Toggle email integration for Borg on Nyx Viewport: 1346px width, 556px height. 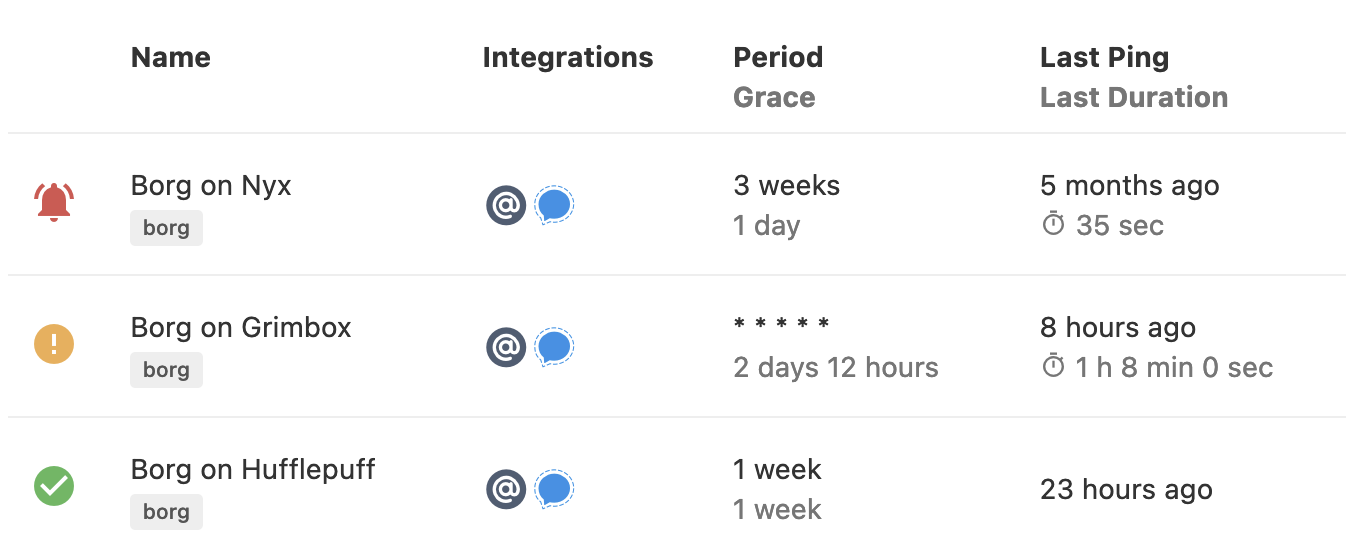(x=506, y=205)
